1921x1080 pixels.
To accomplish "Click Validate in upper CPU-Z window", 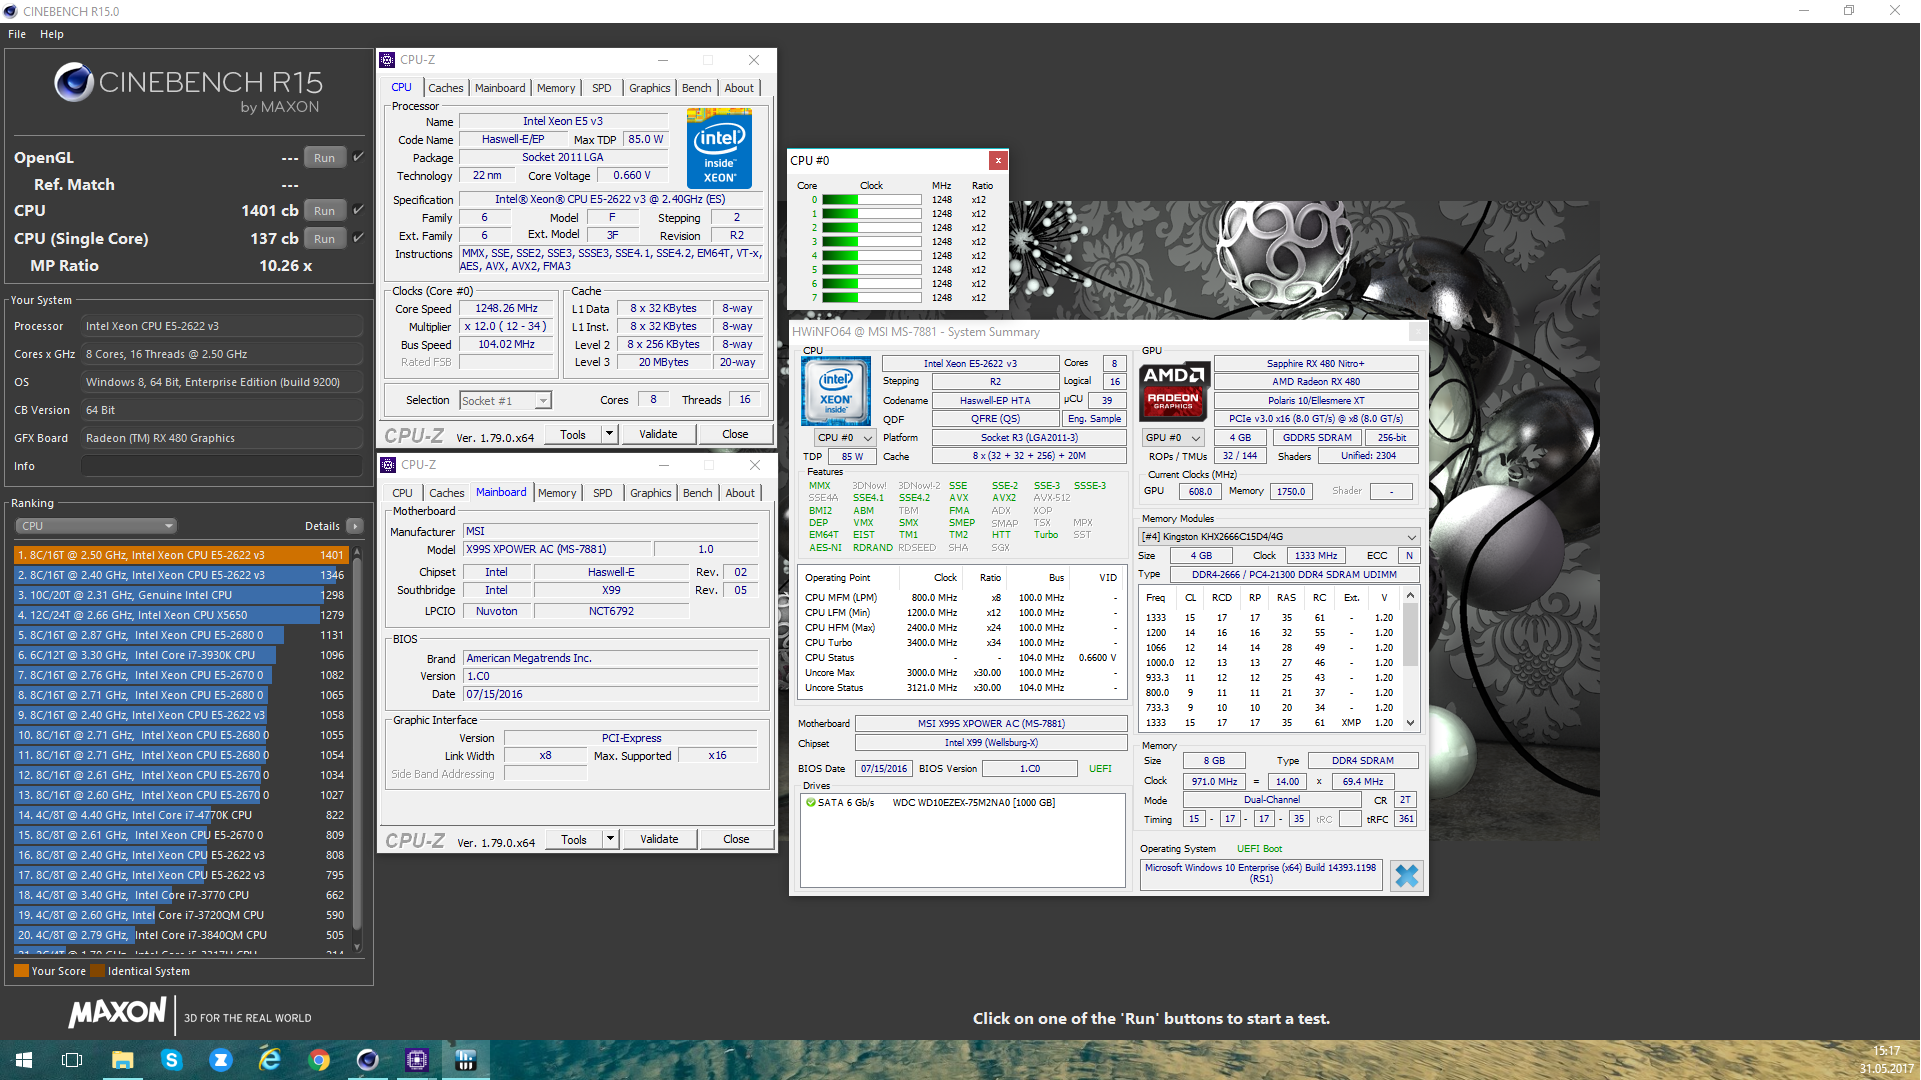I will [658, 434].
